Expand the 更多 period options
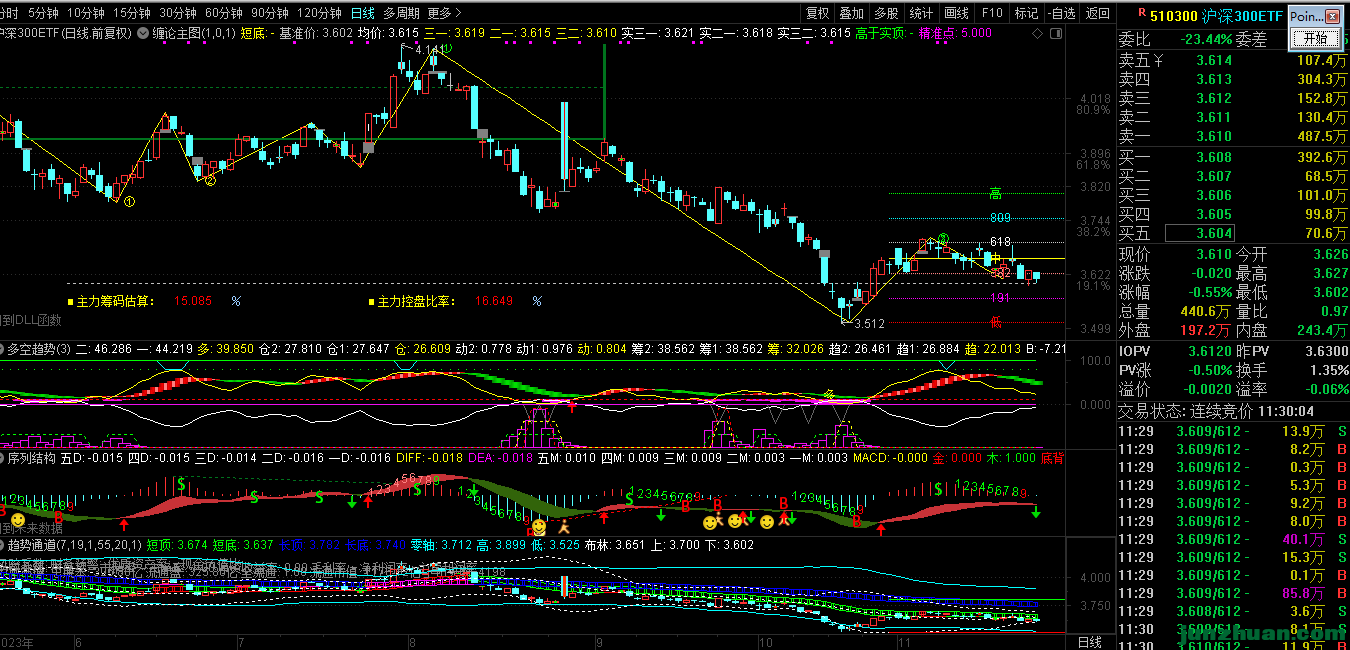The width and height of the screenshot is (1350, 650). tap(443, 13)
